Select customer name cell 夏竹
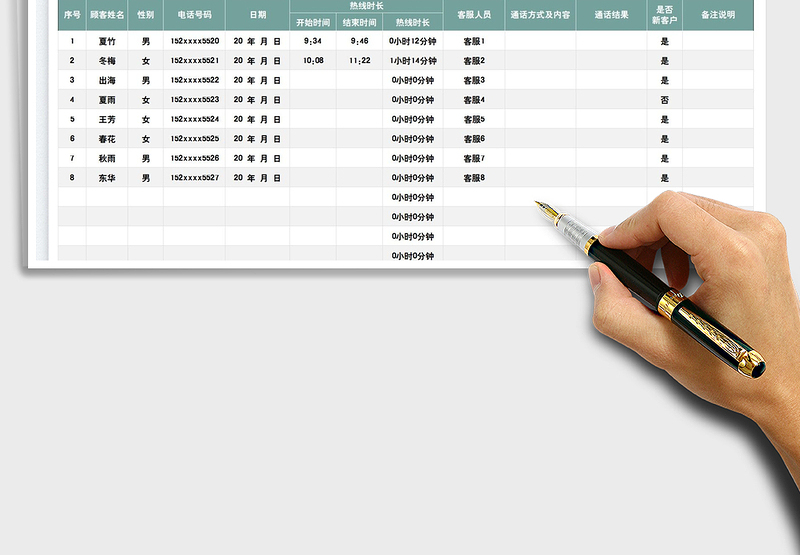The image size is (800, 555). (x=107, y=41)
